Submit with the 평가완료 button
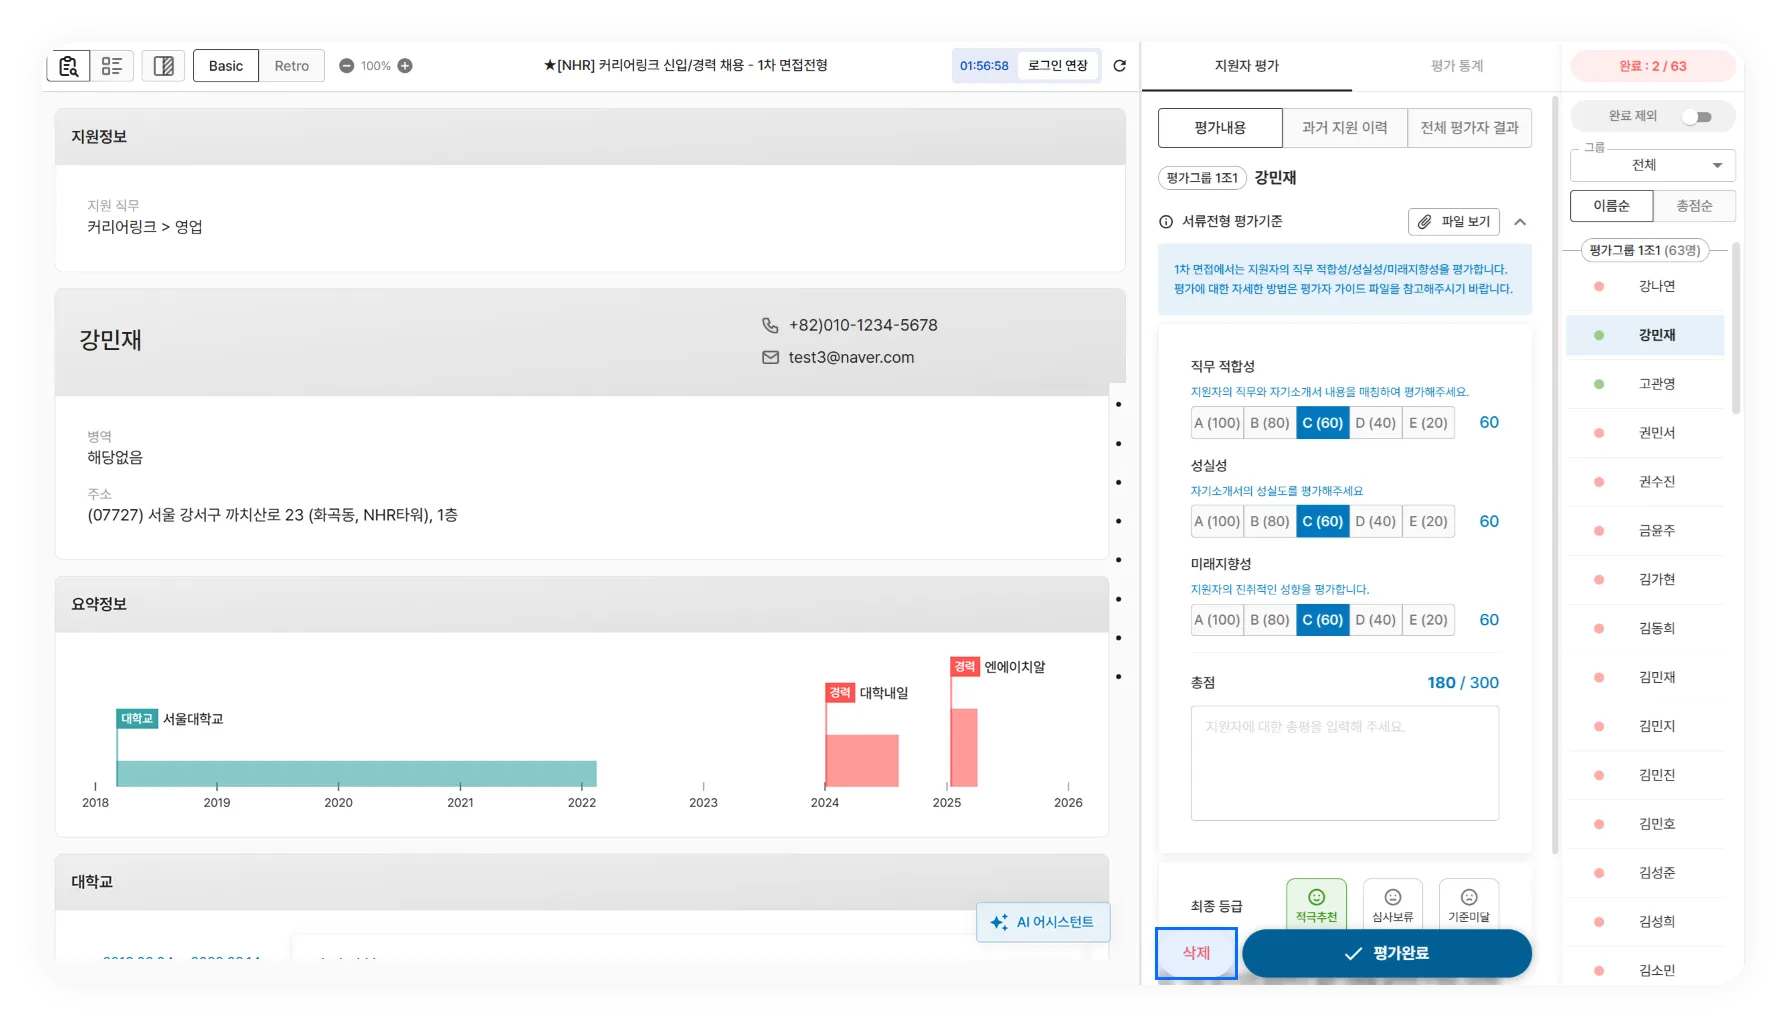Image resolution: width=1789 pixels, height=1027 pixels. click(x=1386, y=954)
